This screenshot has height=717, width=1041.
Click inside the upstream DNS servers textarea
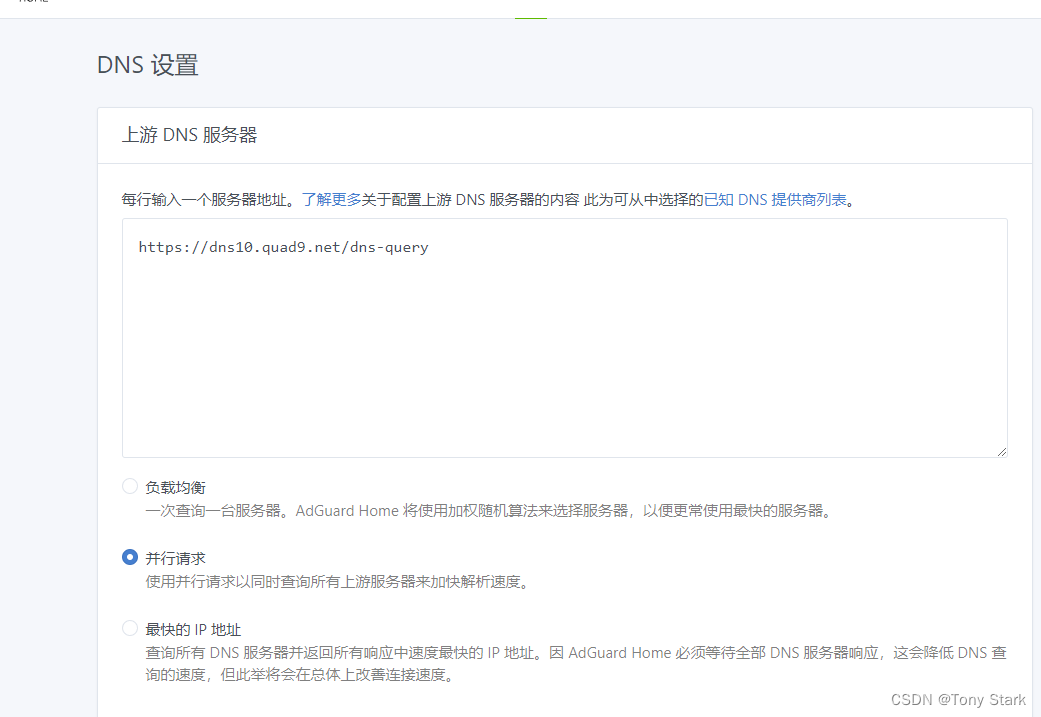(x=565, y=338)
